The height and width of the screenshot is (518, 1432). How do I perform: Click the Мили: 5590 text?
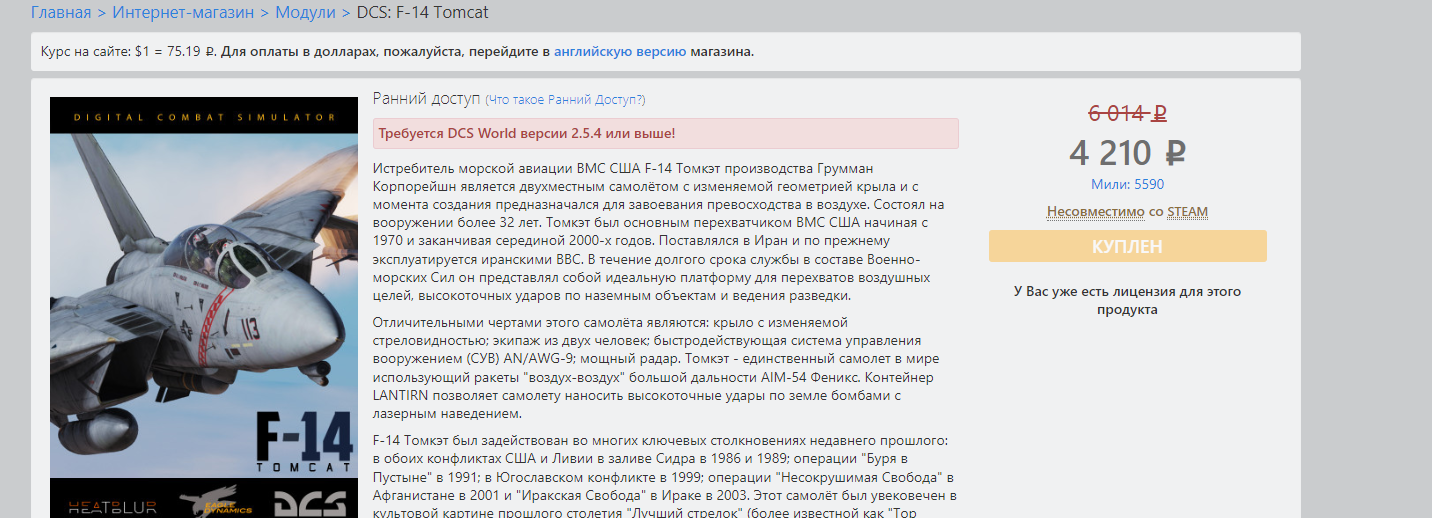[x=1127, y=185]
